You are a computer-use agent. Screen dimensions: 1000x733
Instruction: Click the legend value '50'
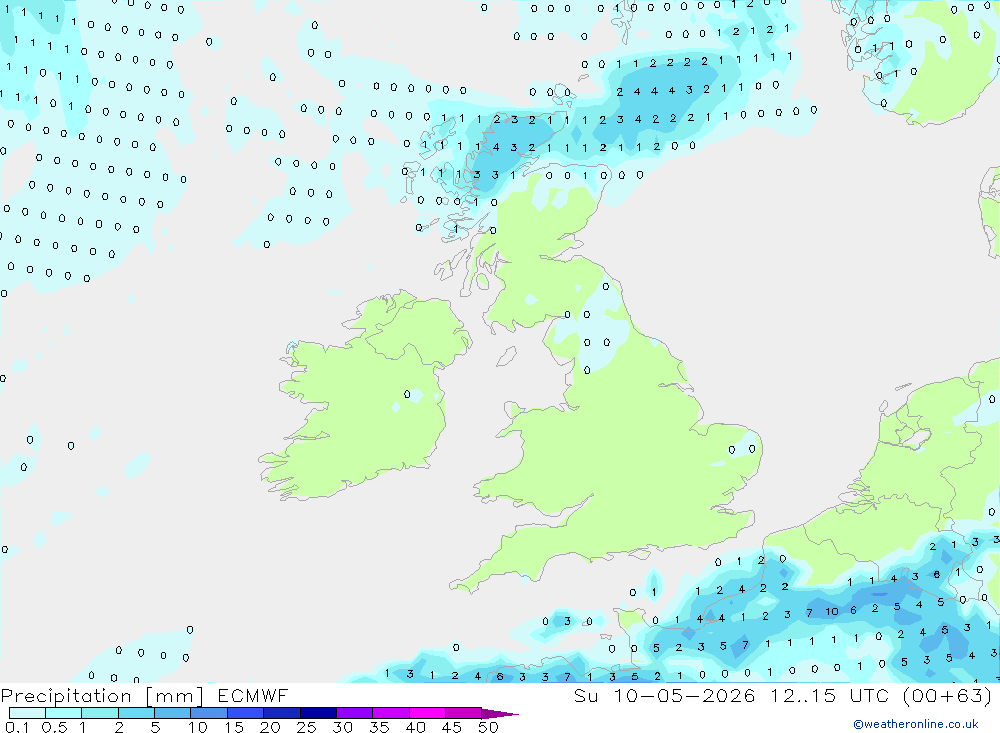[x=488, y=727]
